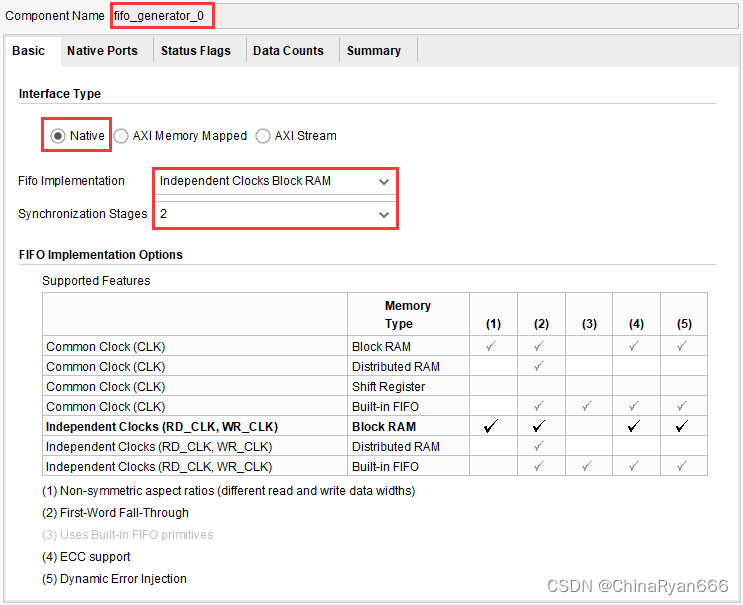This screenshot has width=743, height=605.
Task: Expand the Synchronization Stages dropdown
Action: pos(275,214)
